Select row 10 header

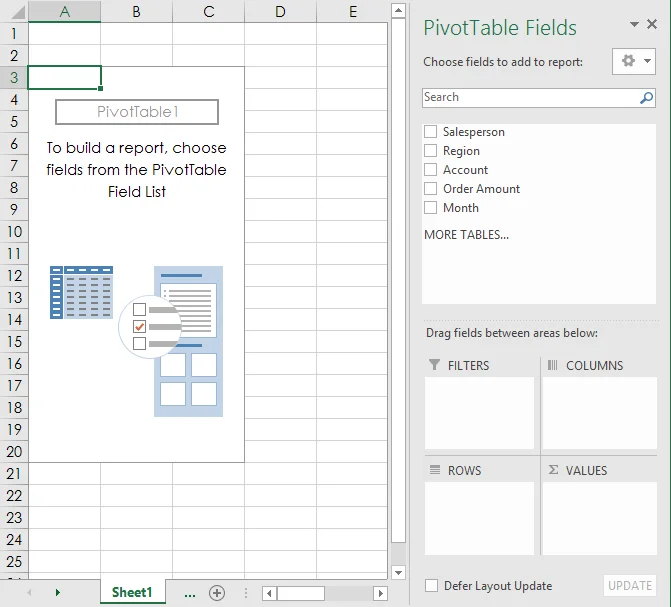point(14,232)
